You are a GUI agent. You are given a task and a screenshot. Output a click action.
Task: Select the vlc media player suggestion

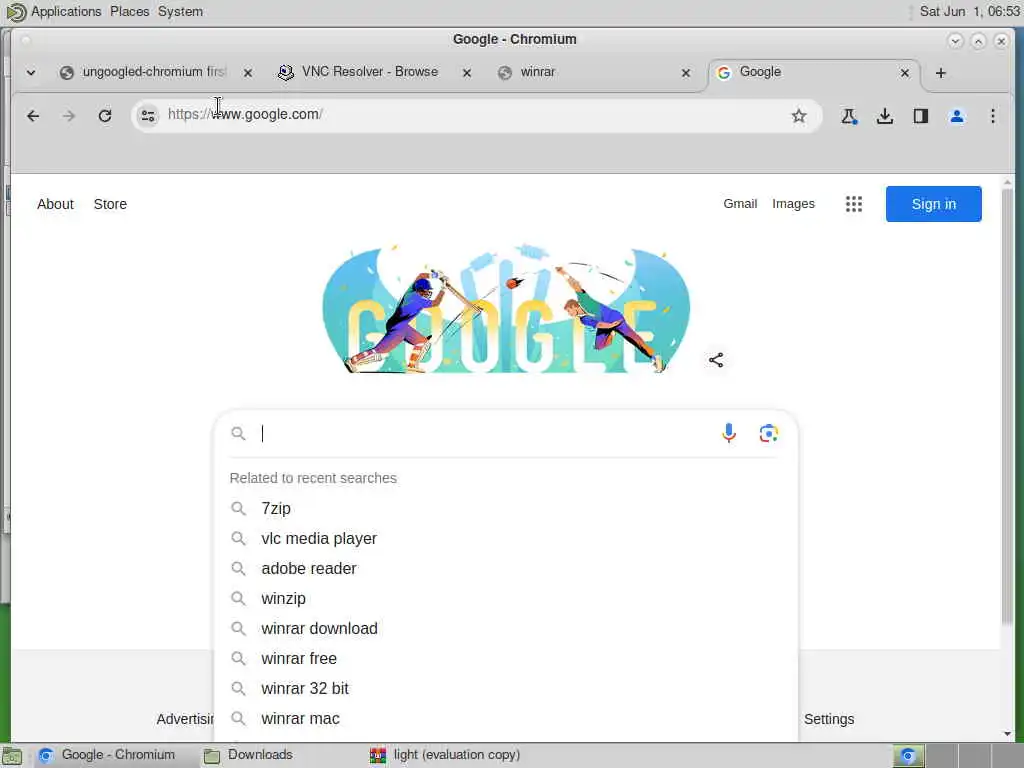506,538
